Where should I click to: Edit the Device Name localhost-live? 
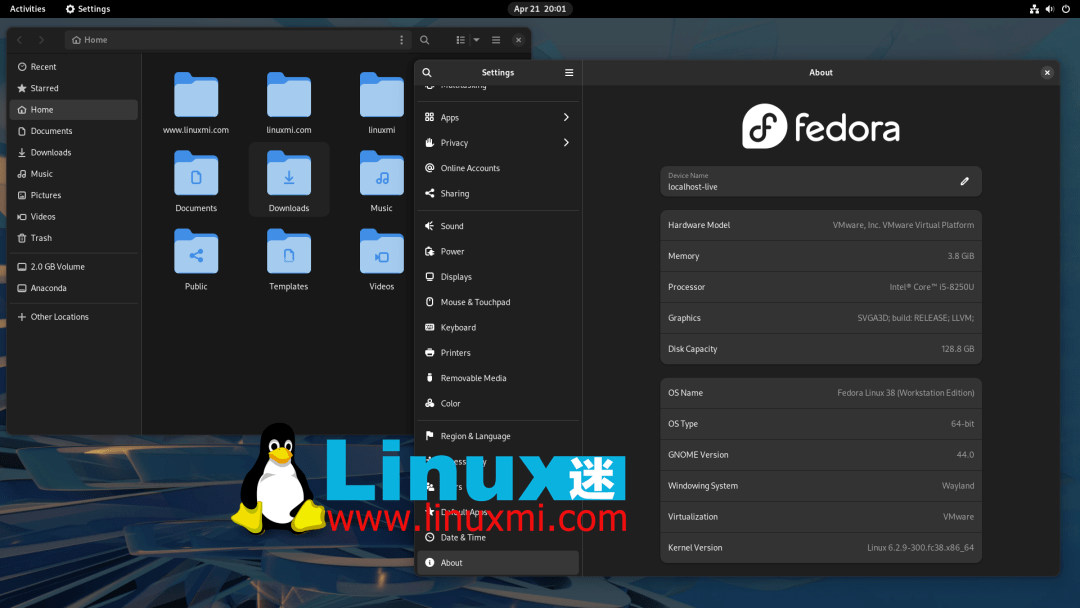[964, 181]
